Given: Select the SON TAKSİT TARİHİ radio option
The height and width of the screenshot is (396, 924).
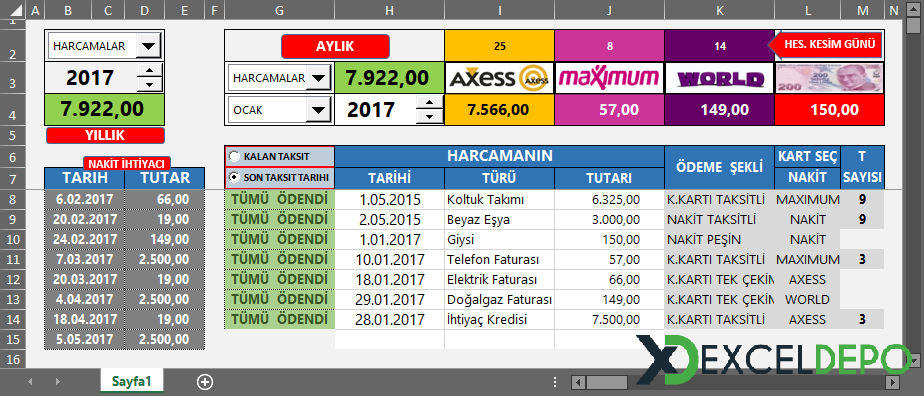Looking at the screenshot, I should (235, 177).
